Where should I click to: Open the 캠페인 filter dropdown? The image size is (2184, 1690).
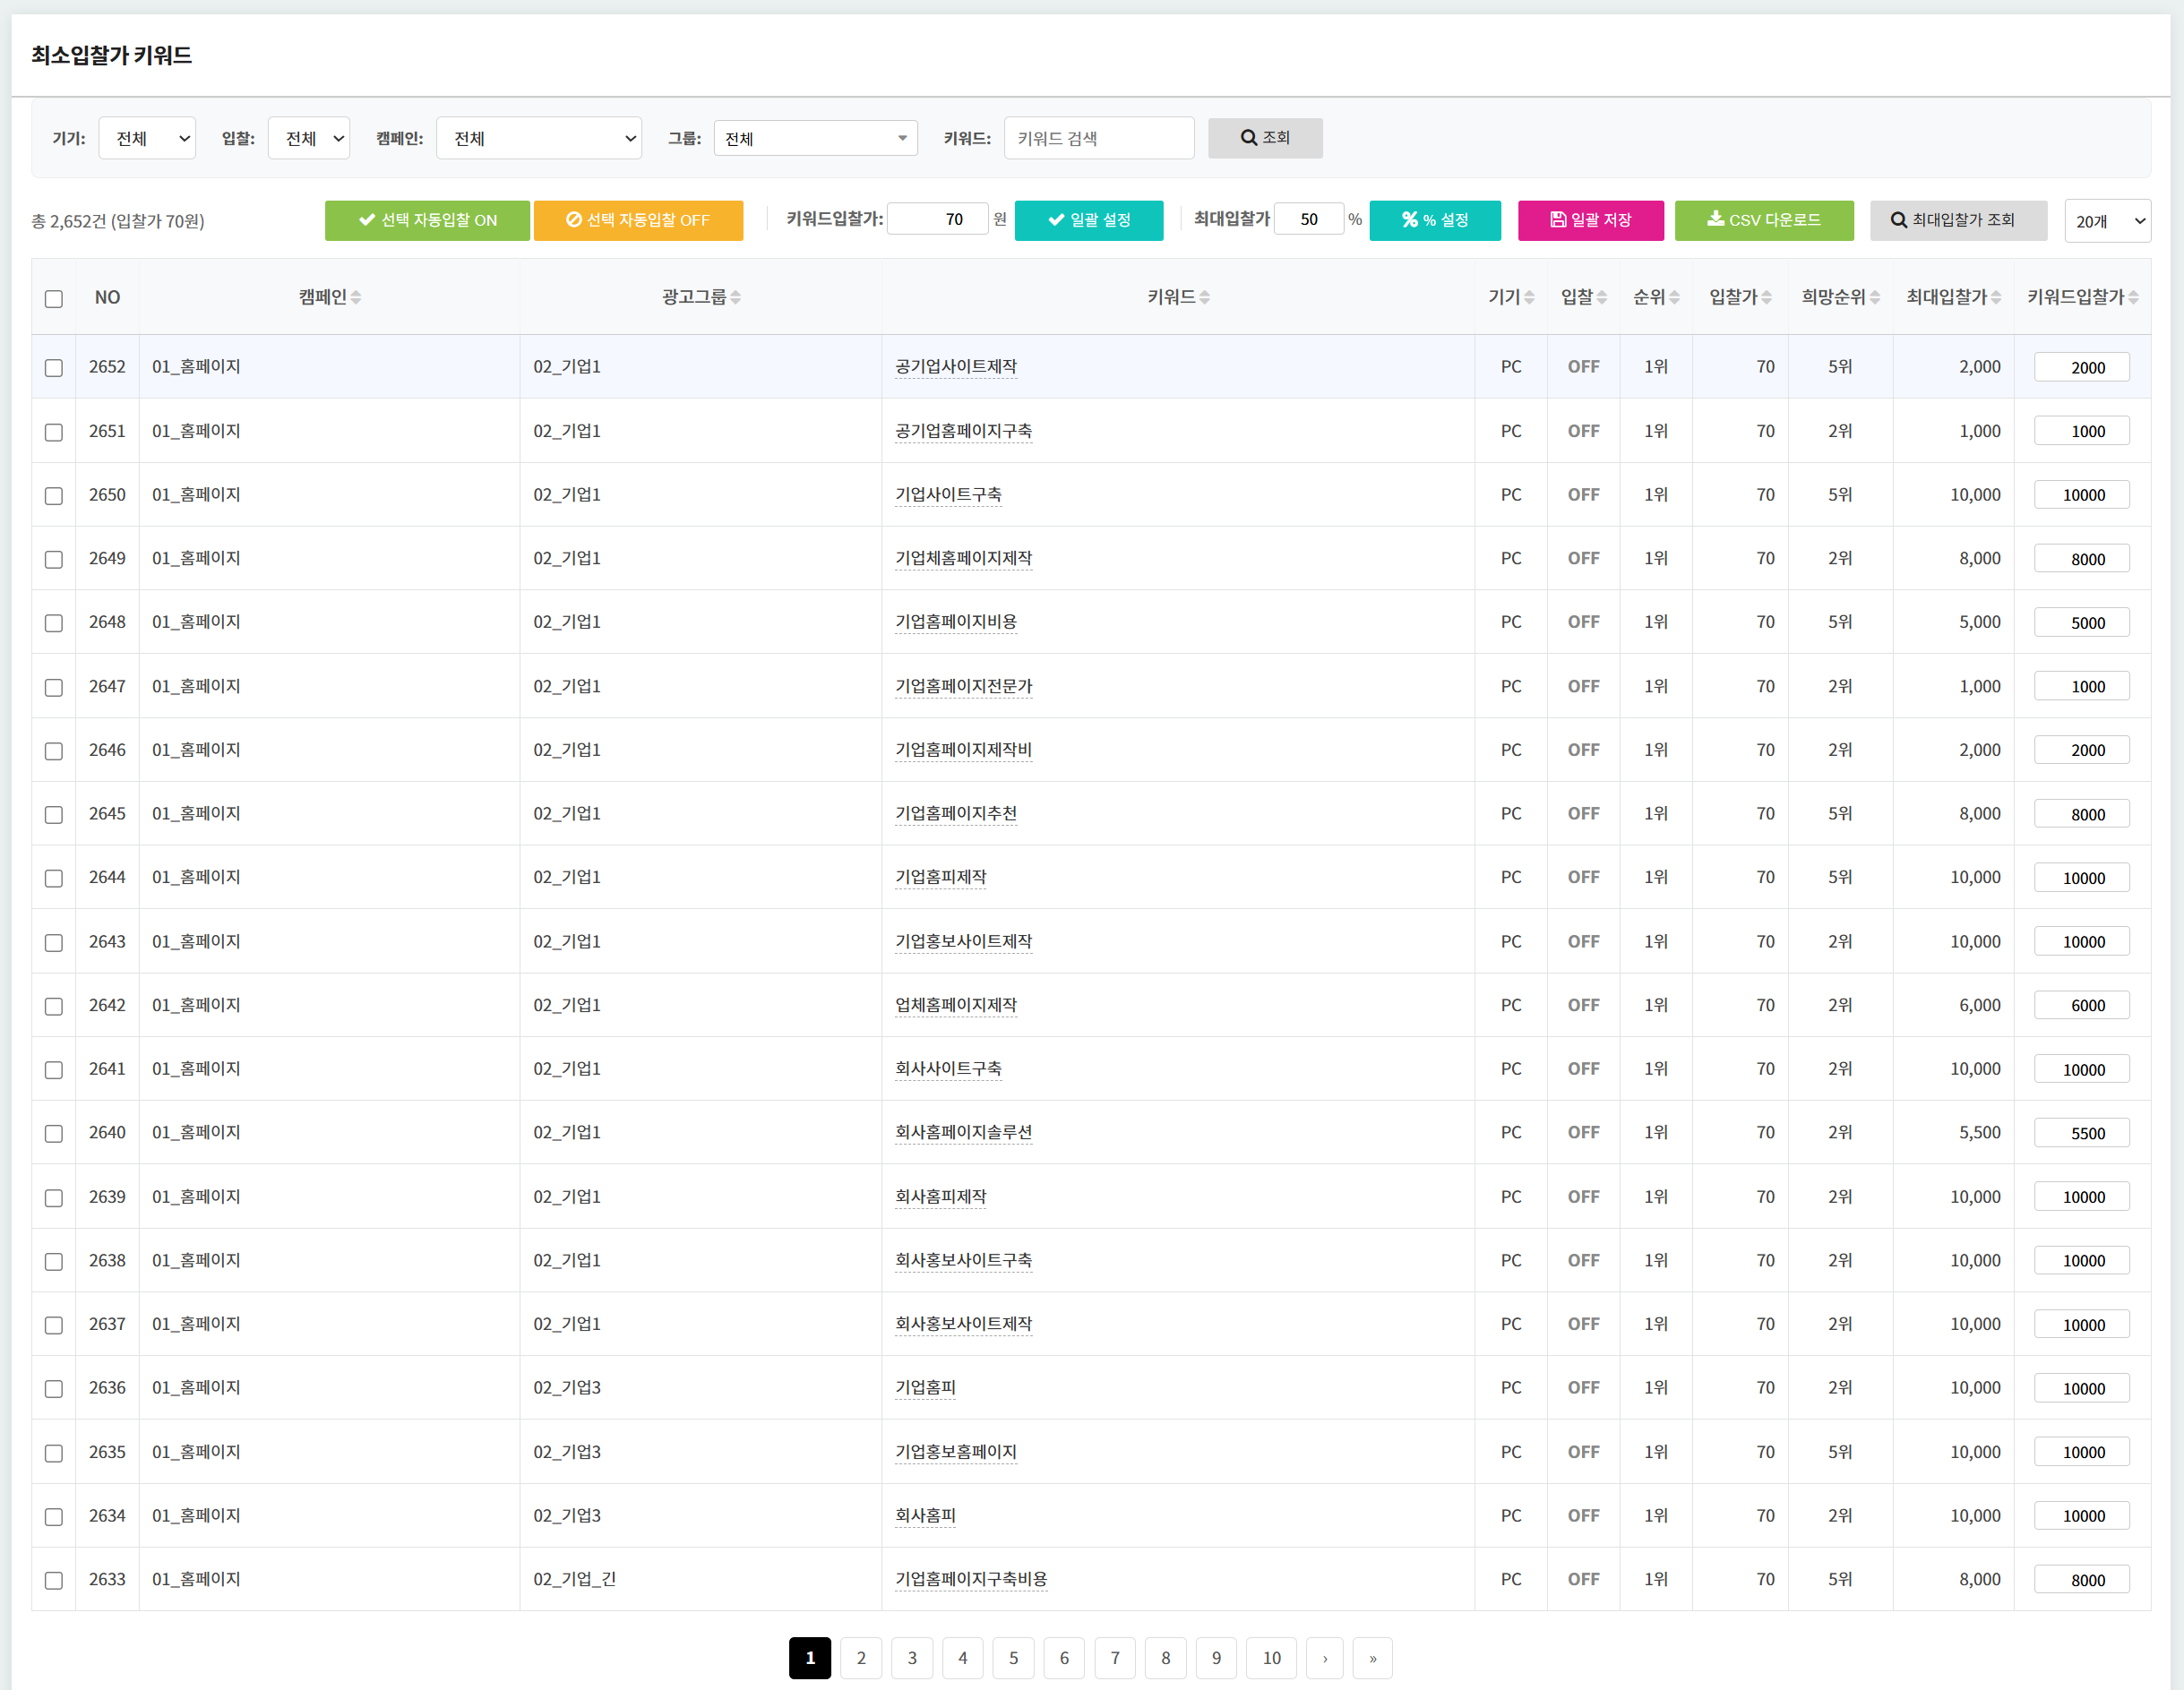(x=538, y=138)
